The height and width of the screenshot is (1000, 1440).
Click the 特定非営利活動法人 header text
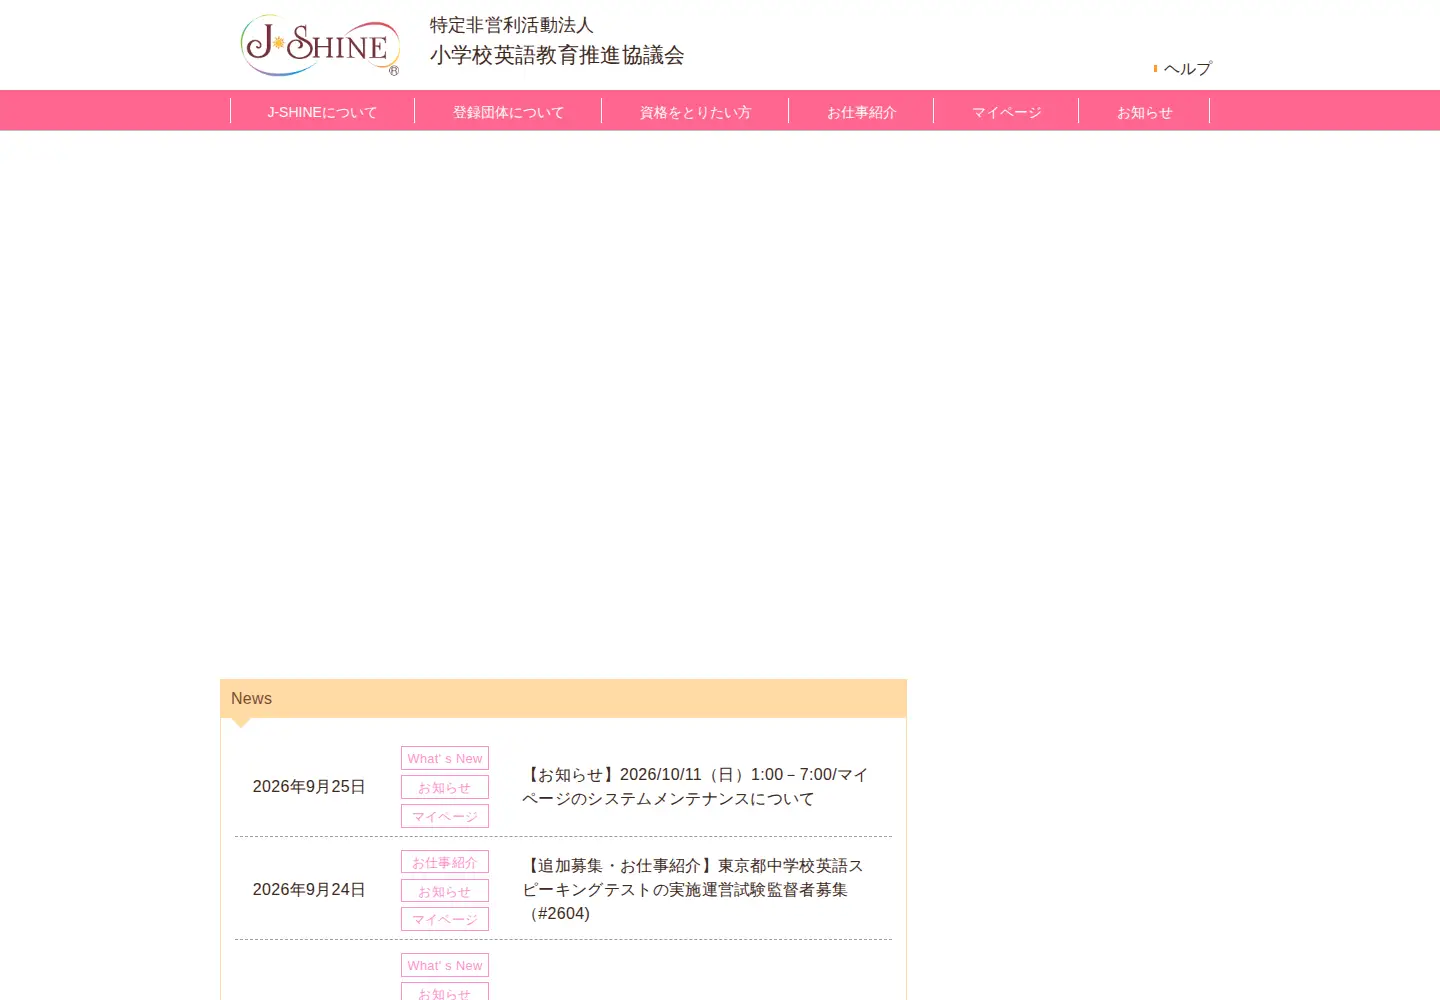512,25
